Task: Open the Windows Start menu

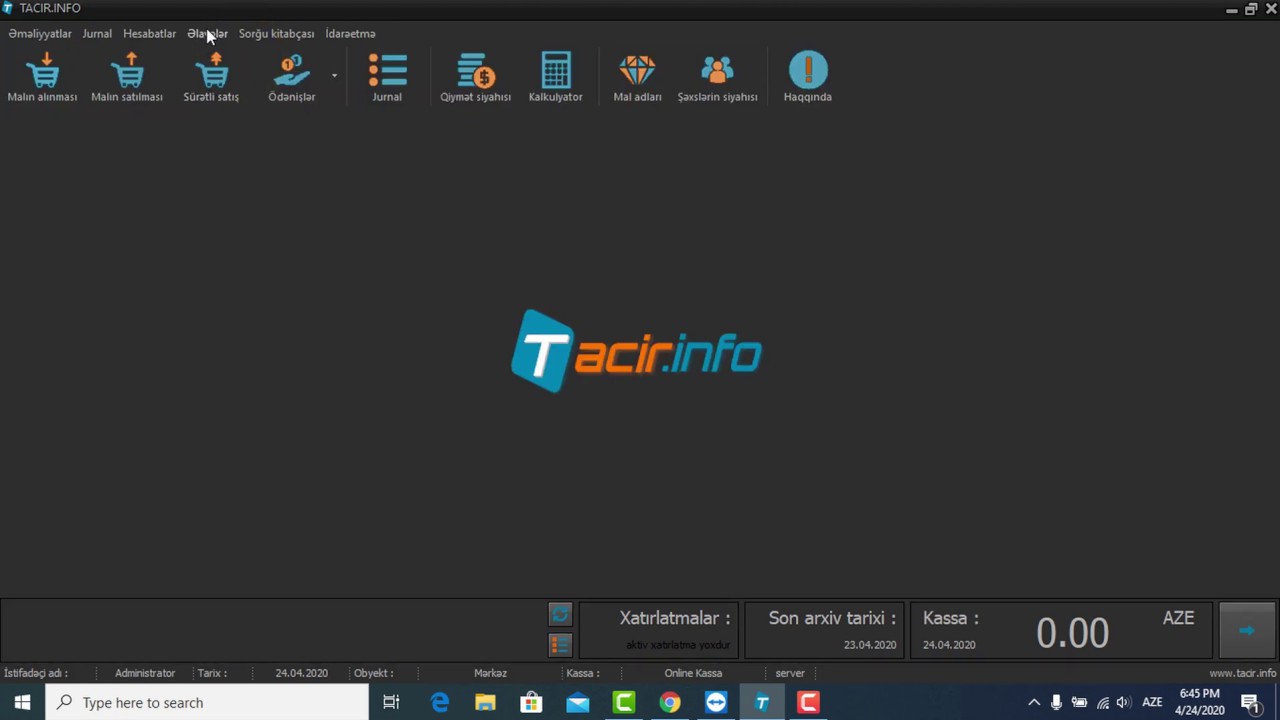Action: point(22,703)
